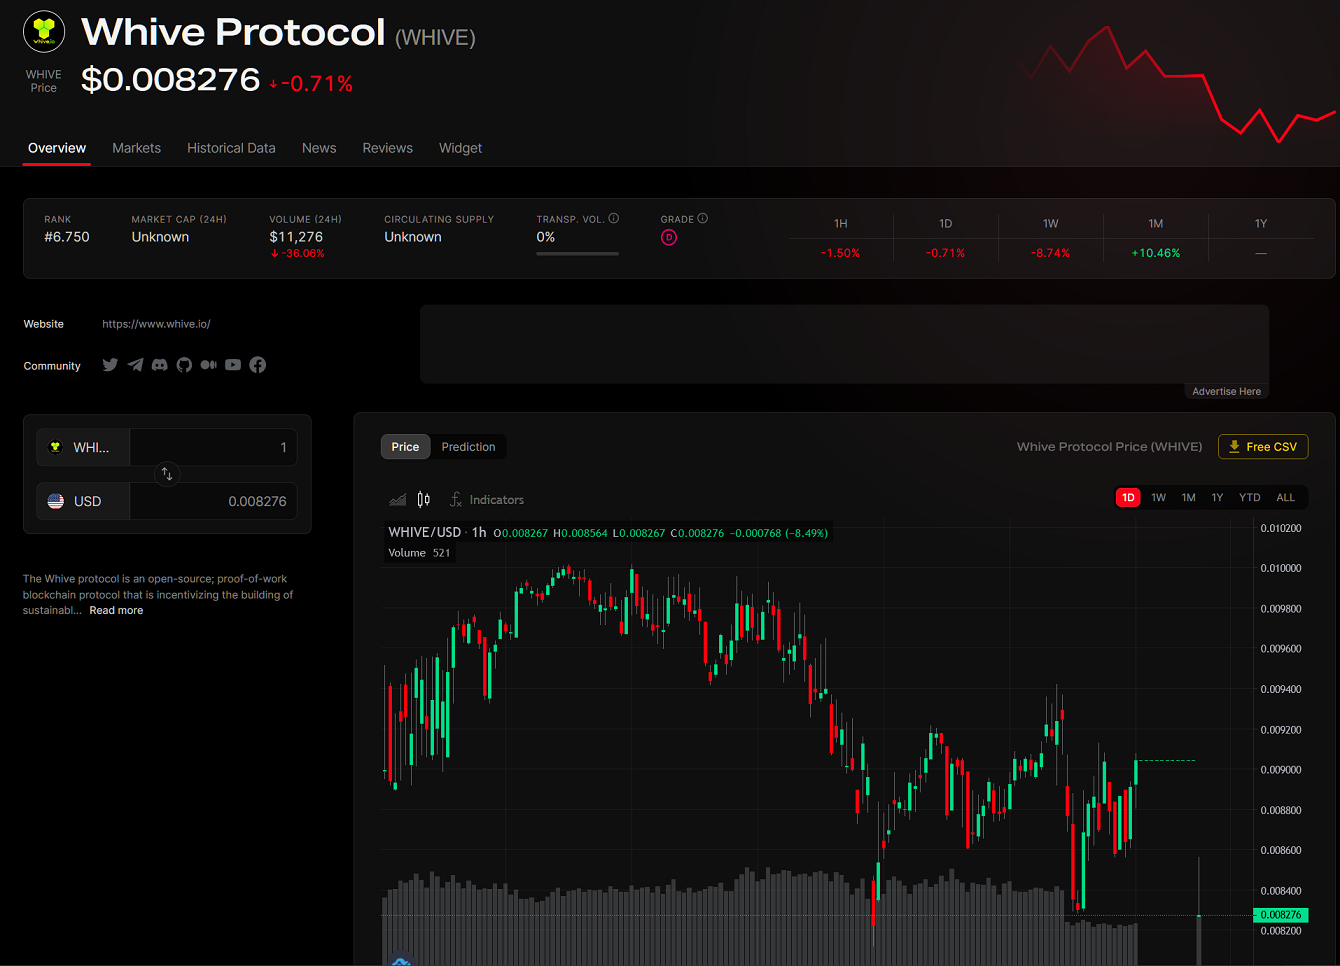This screenshot has height=966, width=1340.
Task: Set chart range to 1D
Action: (x=1128, y=497)
